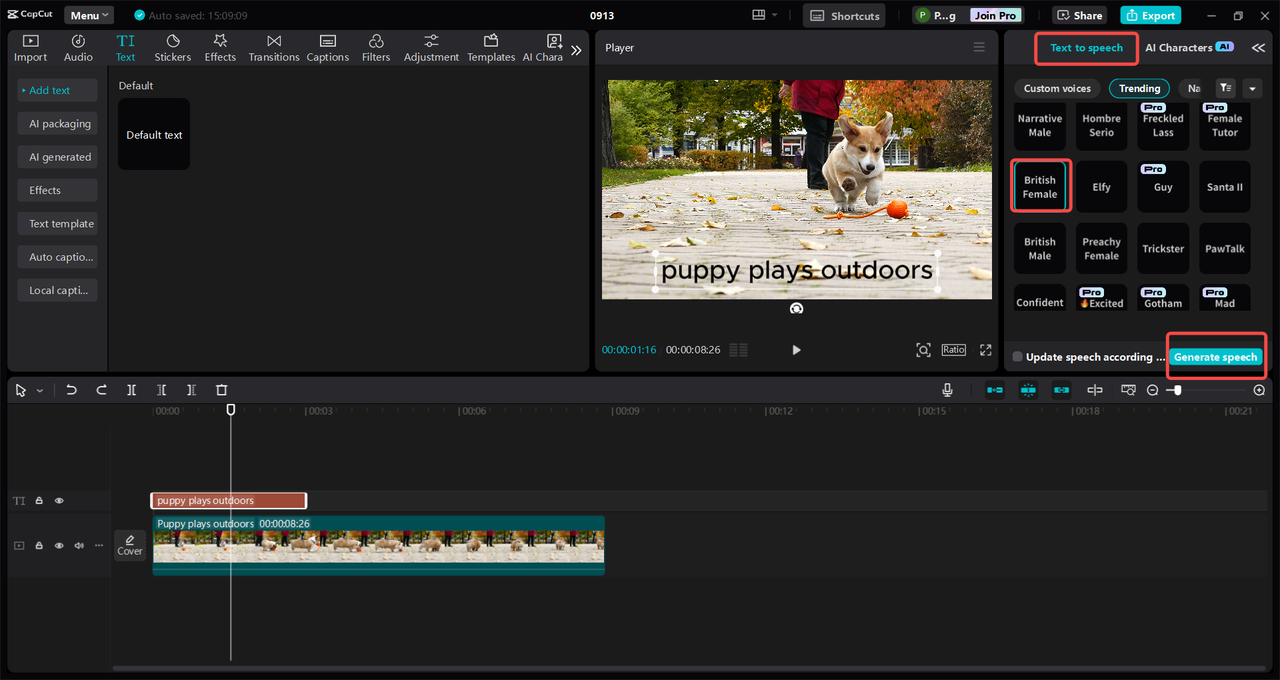This screenshot has width=1280, height=680.
Task: Select AI packaging in text sidebar
Action: click(59, 124)
